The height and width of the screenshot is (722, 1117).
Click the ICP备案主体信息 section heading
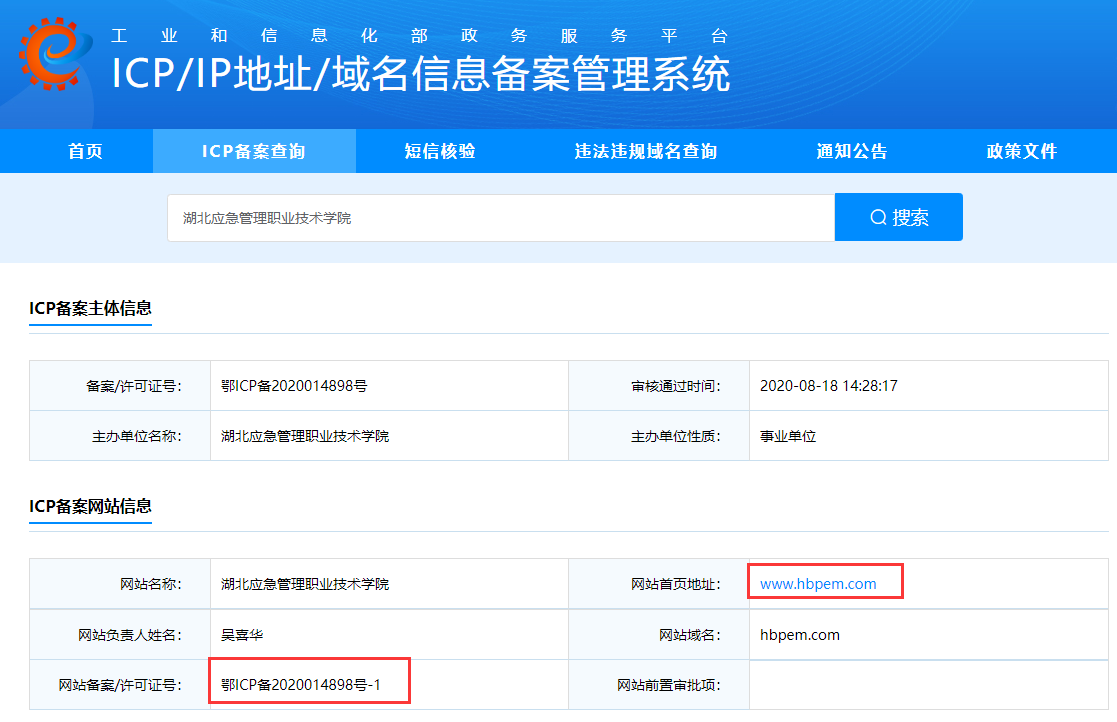coord(90,308)
